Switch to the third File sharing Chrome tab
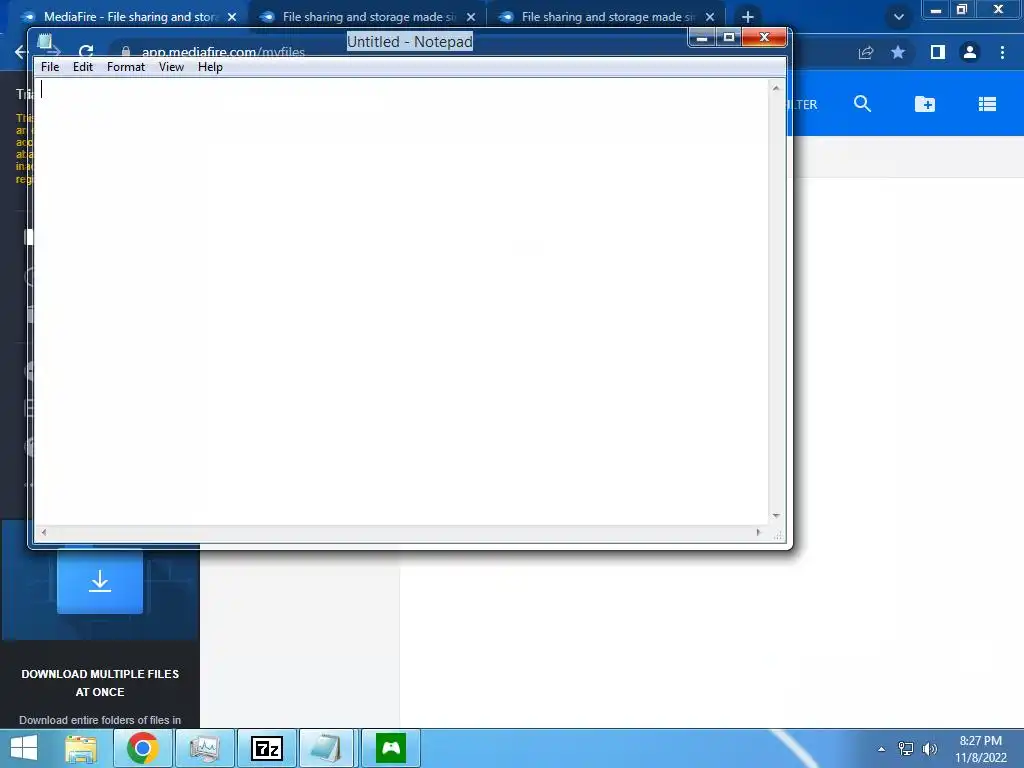The height and width of the screenshot is (768, 1024). (605, 17)
